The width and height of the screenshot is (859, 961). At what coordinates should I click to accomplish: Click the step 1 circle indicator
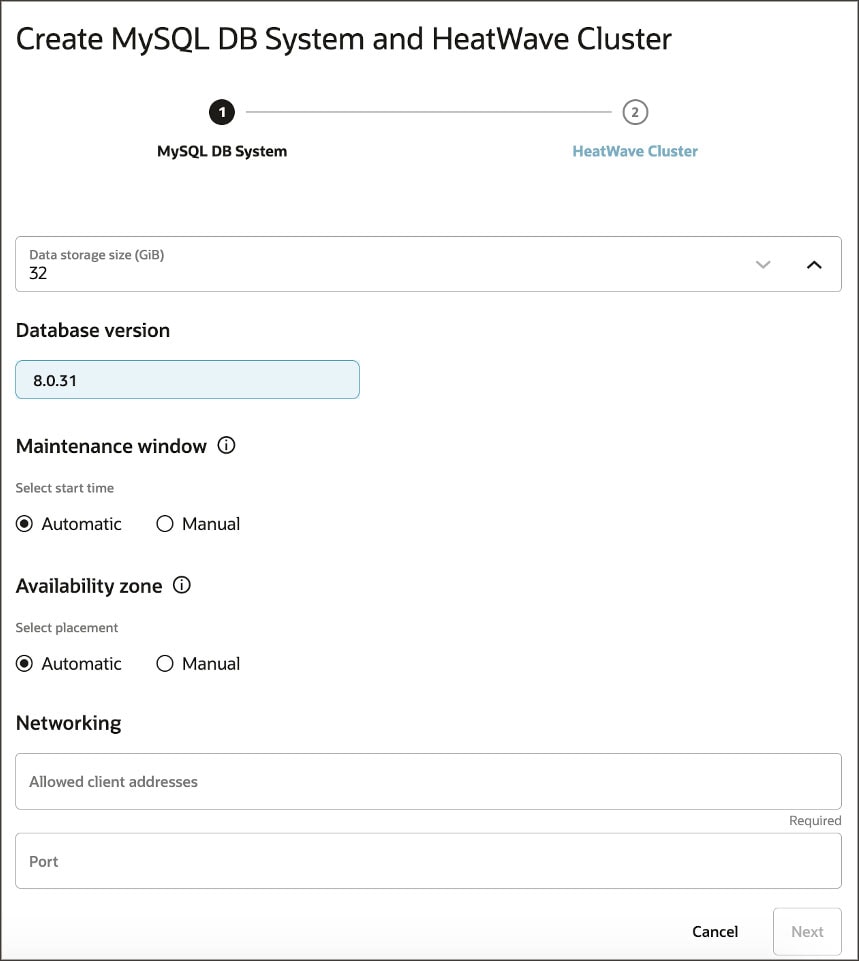(x=221, y=112)
